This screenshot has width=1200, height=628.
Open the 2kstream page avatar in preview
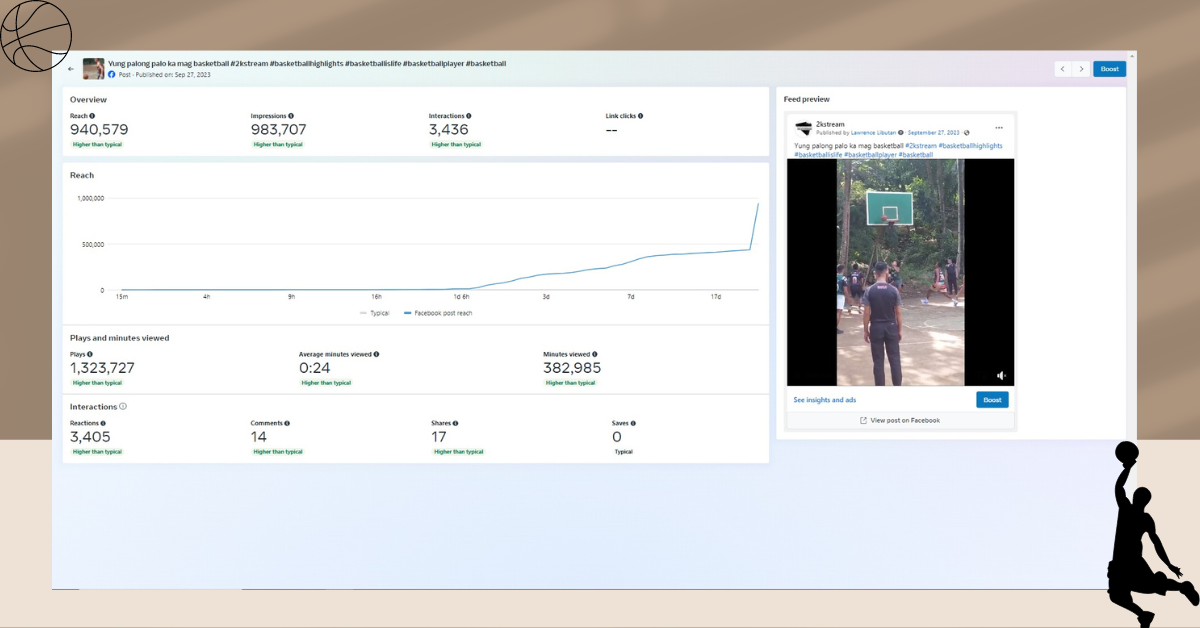[804, 128]
